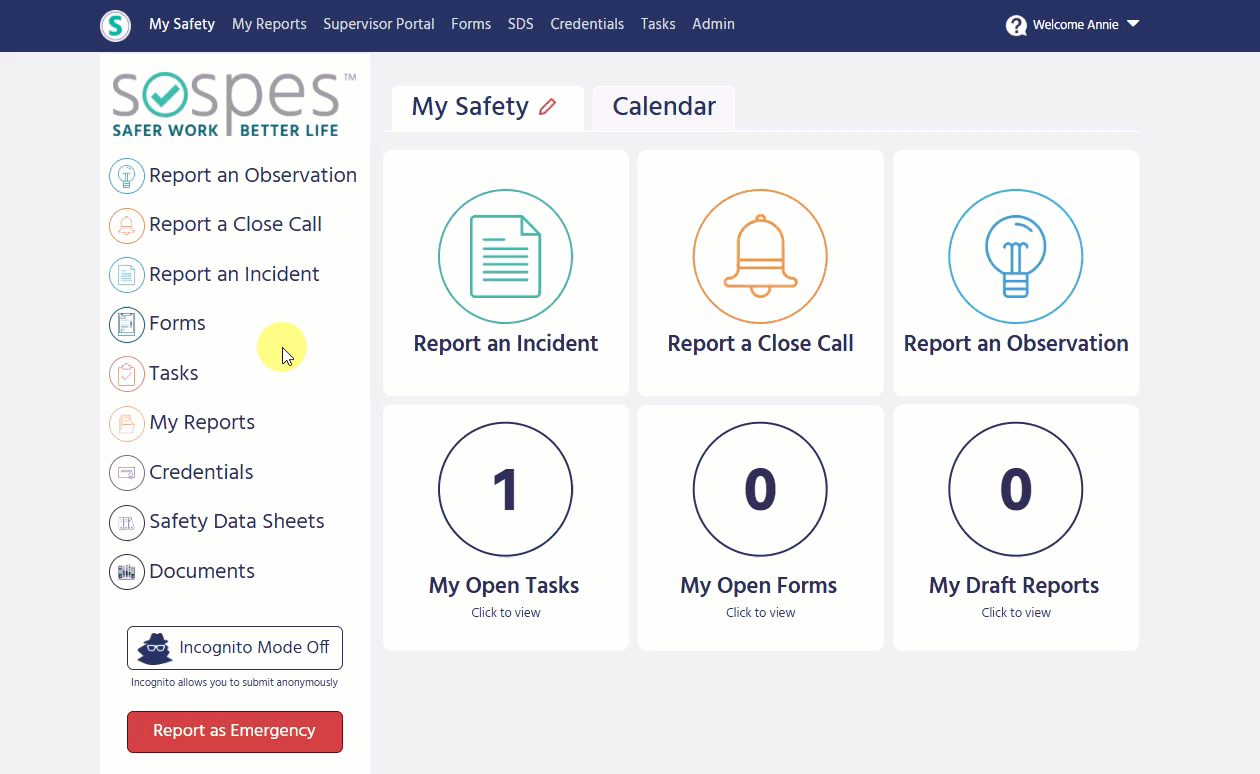The image size is (1260, 774).
Task: Open the My Open Tasks counter tile
Action: tap(505, 527)
